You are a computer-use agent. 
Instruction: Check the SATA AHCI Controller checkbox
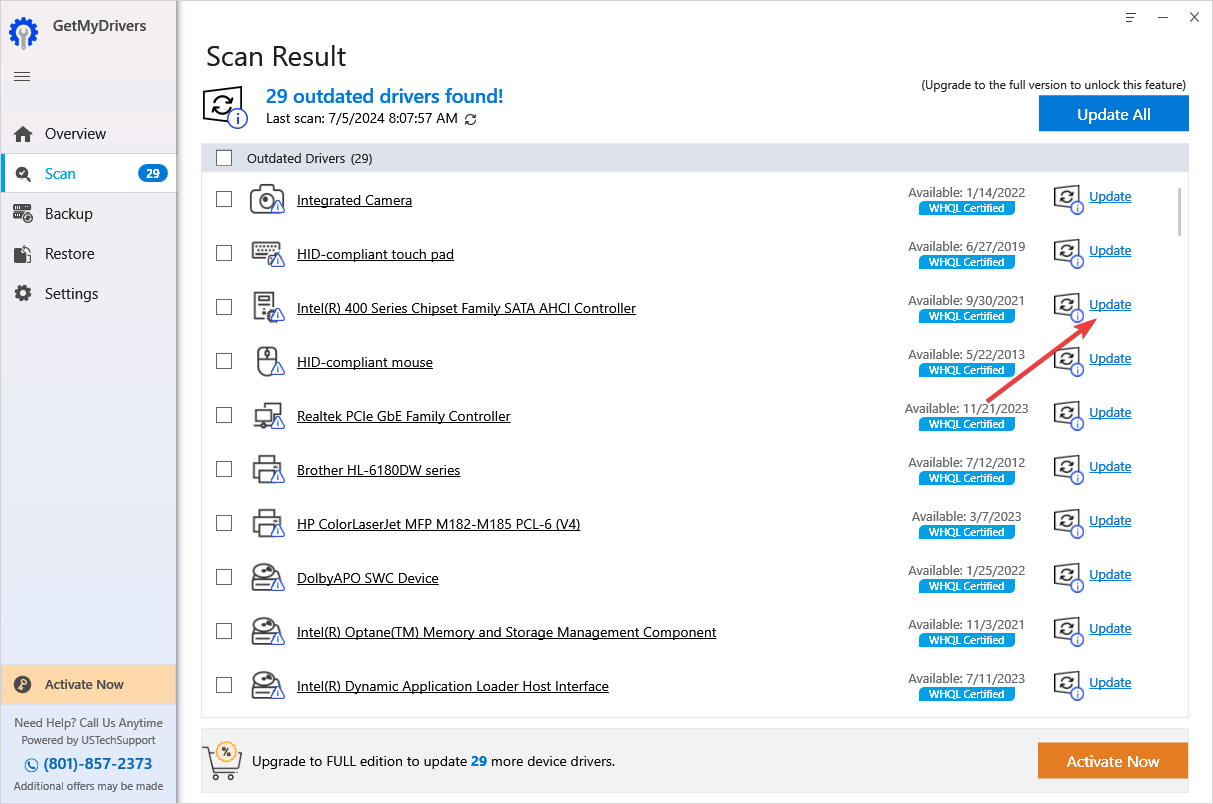224,307
